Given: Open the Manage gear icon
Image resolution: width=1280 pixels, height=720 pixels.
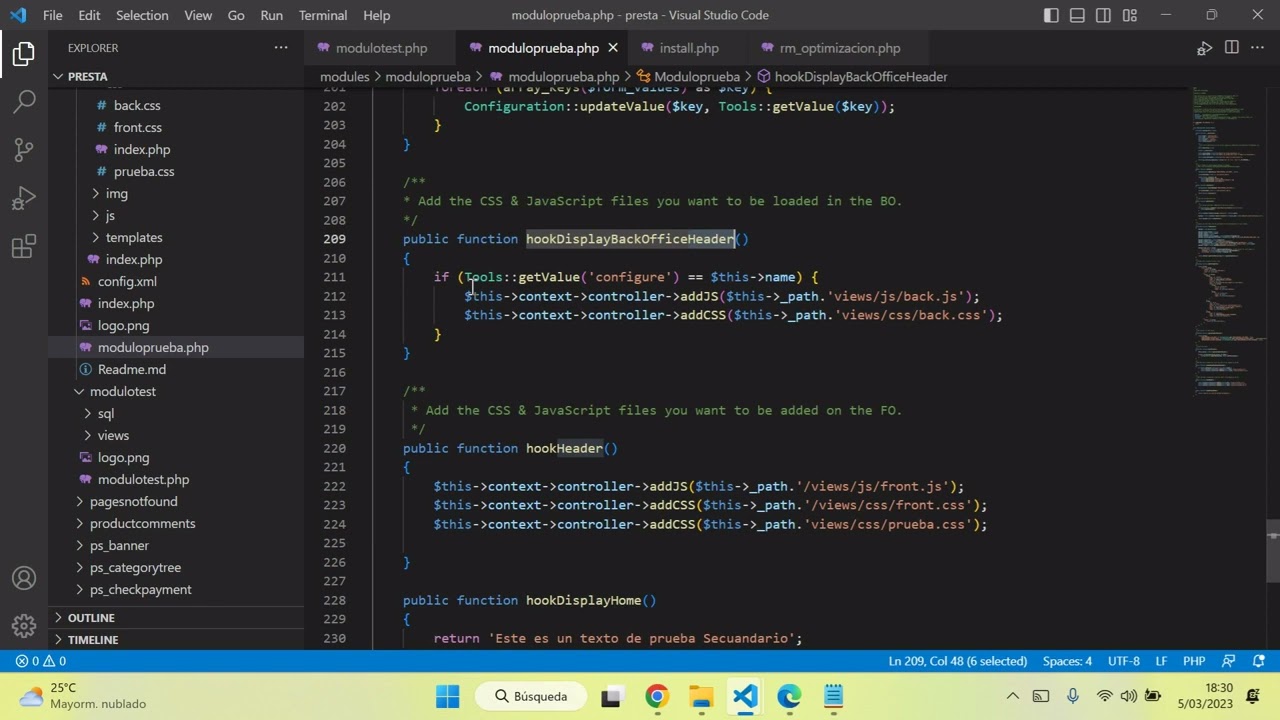Looking at the screenshot, I should [x=24, y=626].
